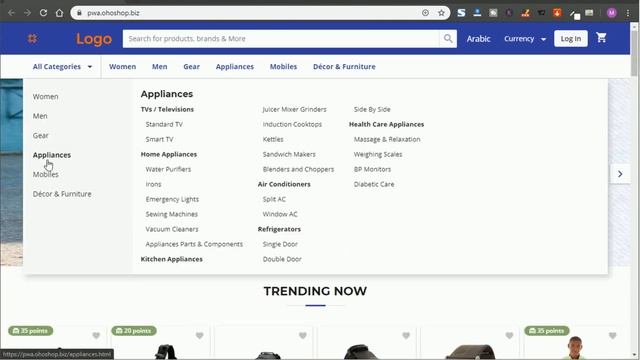The width and height of the screenshot is (640, 360).
Task: Open Split AC link
Action: [x=274, y=199]
